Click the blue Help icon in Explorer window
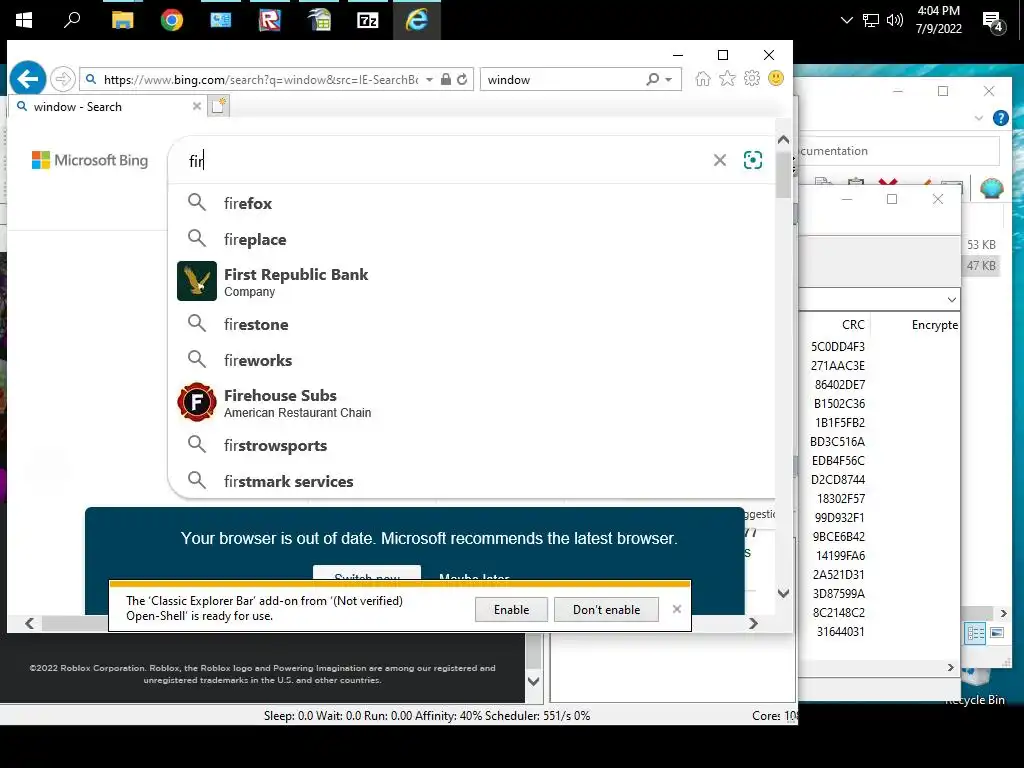 (1000, 118)
